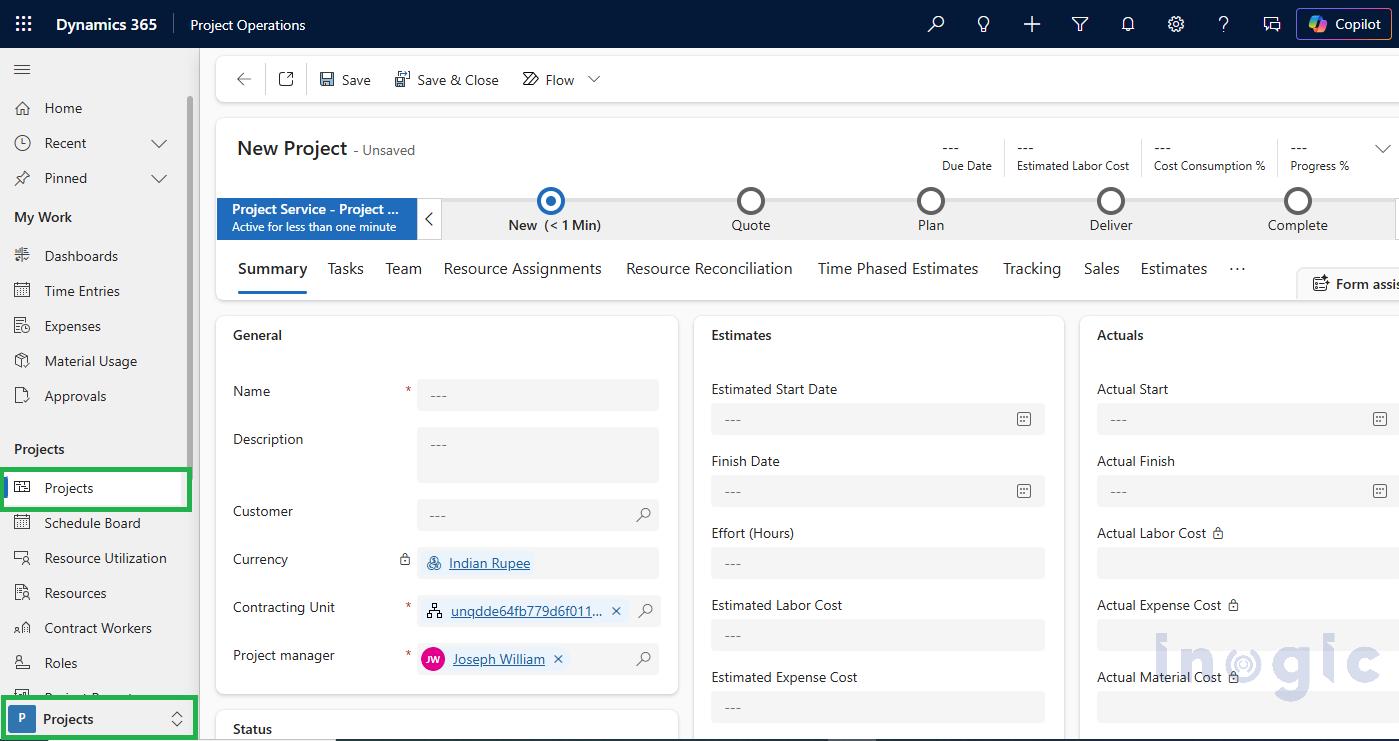Click the Copilot icon in the header
Viewport: 1399px width, 741px height.
coord(1343,24)
